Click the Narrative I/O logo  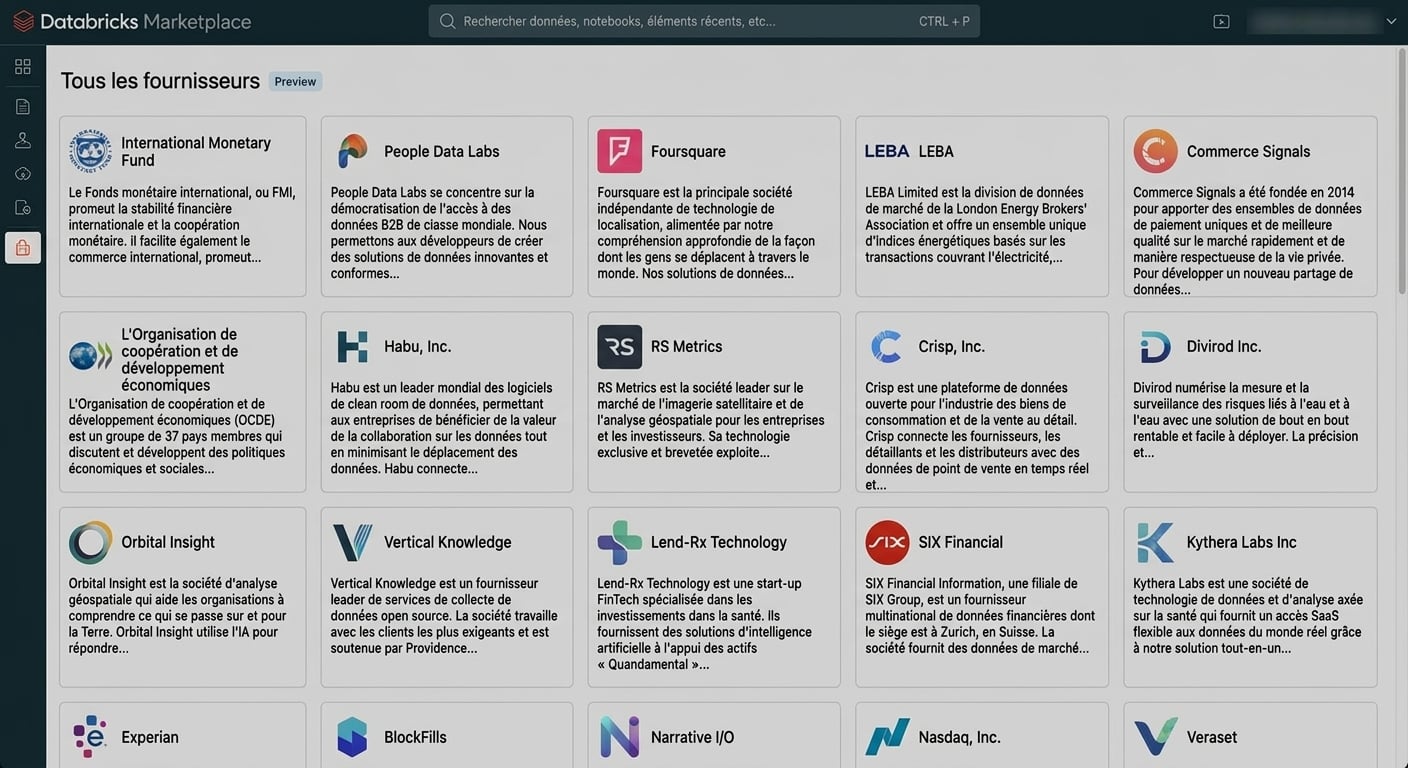pyautogui.click(x=620, y=737)
